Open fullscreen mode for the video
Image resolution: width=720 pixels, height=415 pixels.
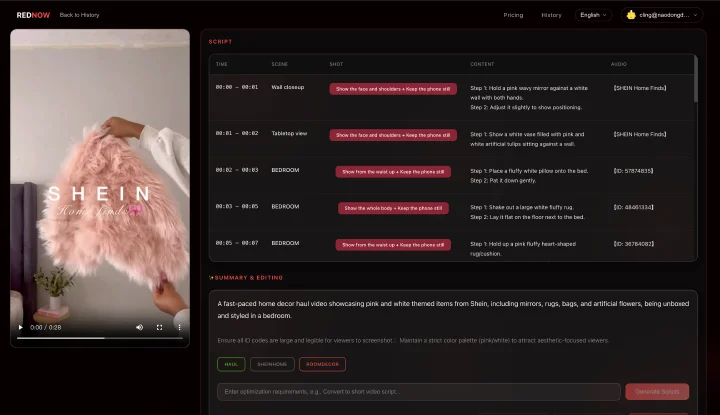159,327
